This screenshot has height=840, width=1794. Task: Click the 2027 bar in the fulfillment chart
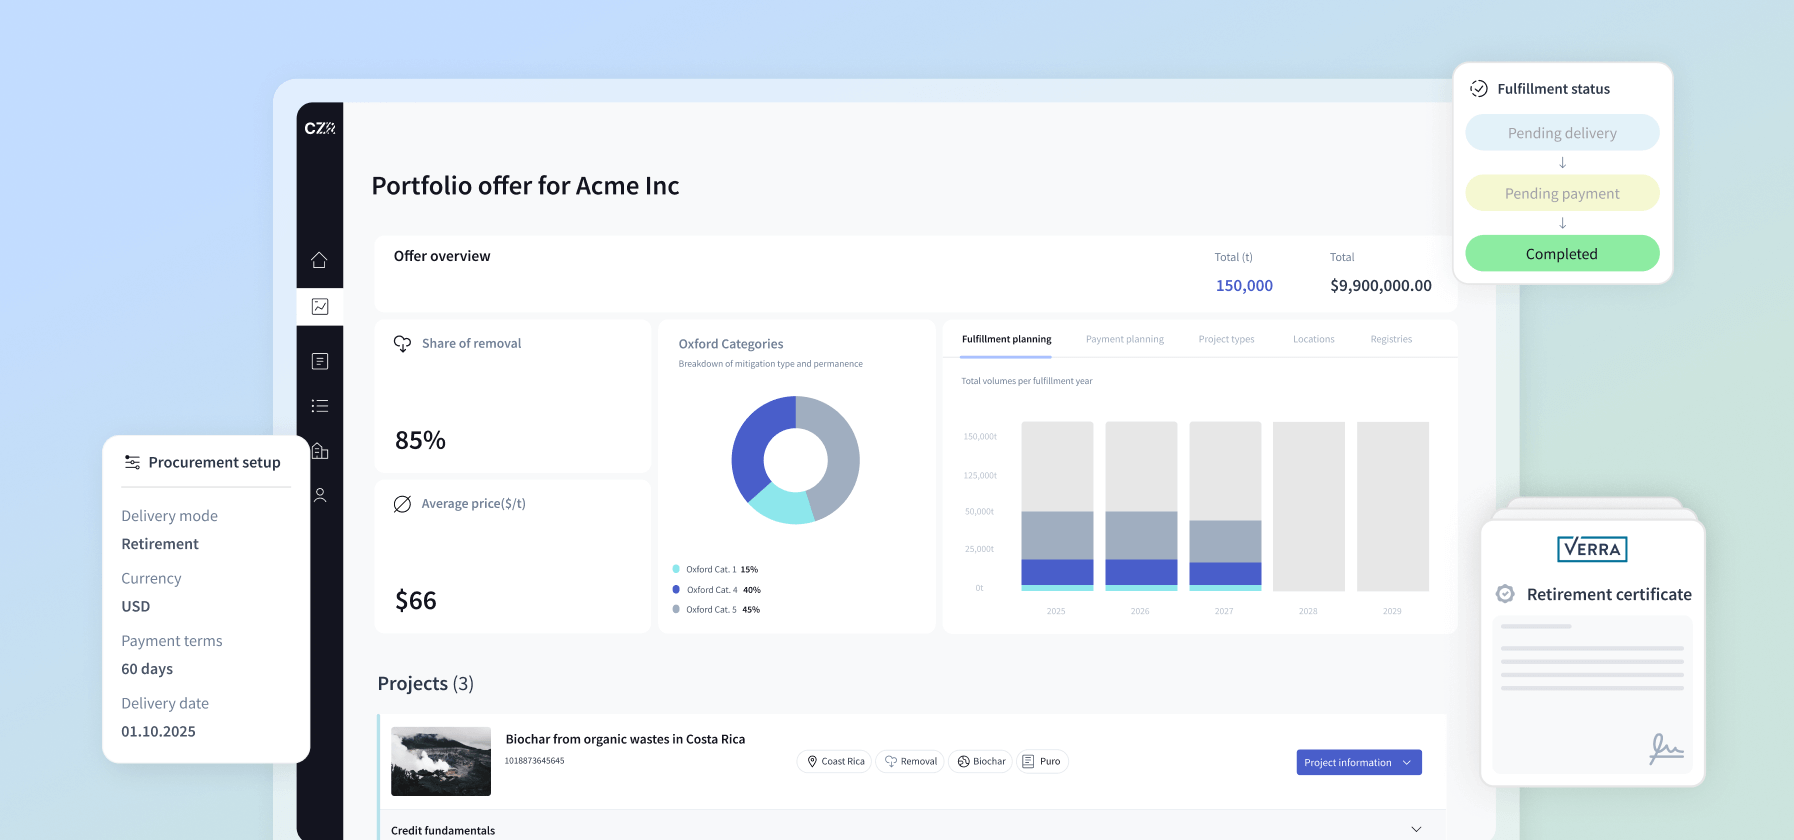tap(1225, 506)
